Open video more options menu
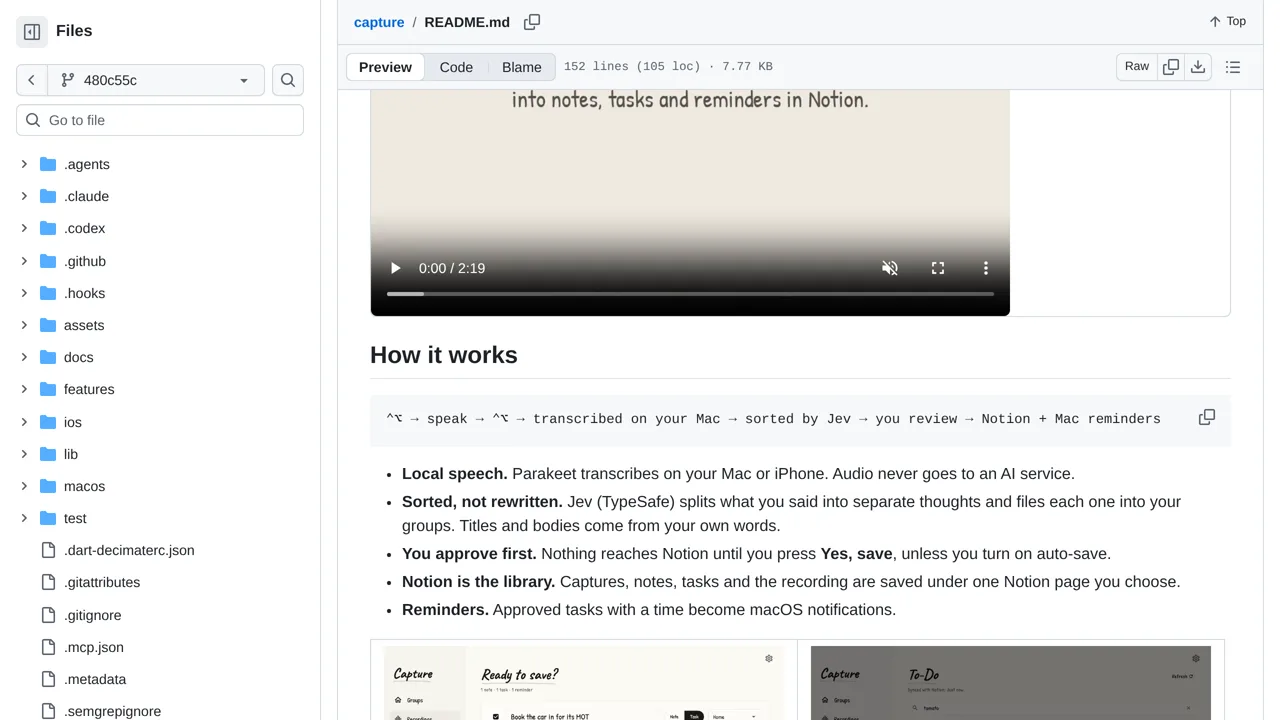 pos(986,268)
